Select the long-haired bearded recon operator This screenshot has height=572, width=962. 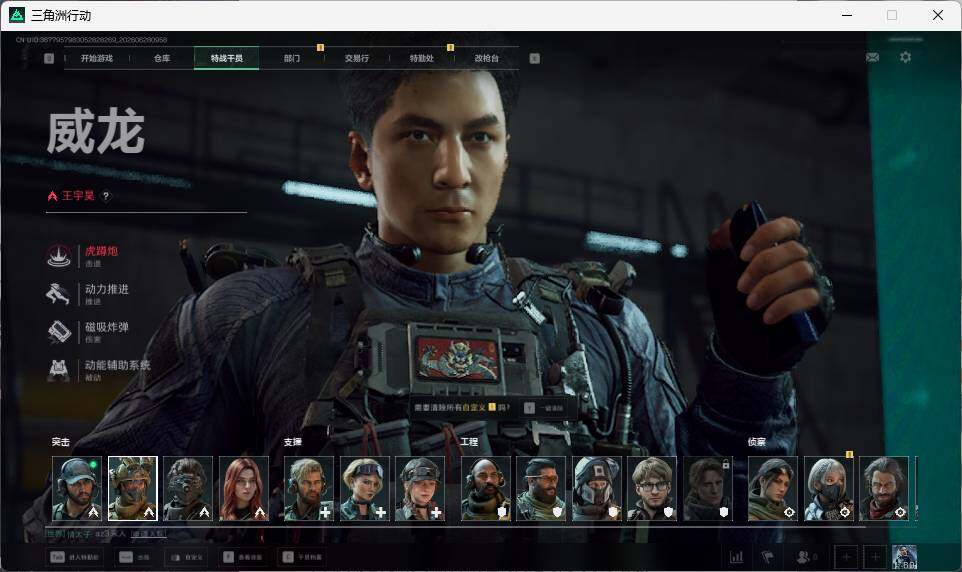tap(884, 489)
